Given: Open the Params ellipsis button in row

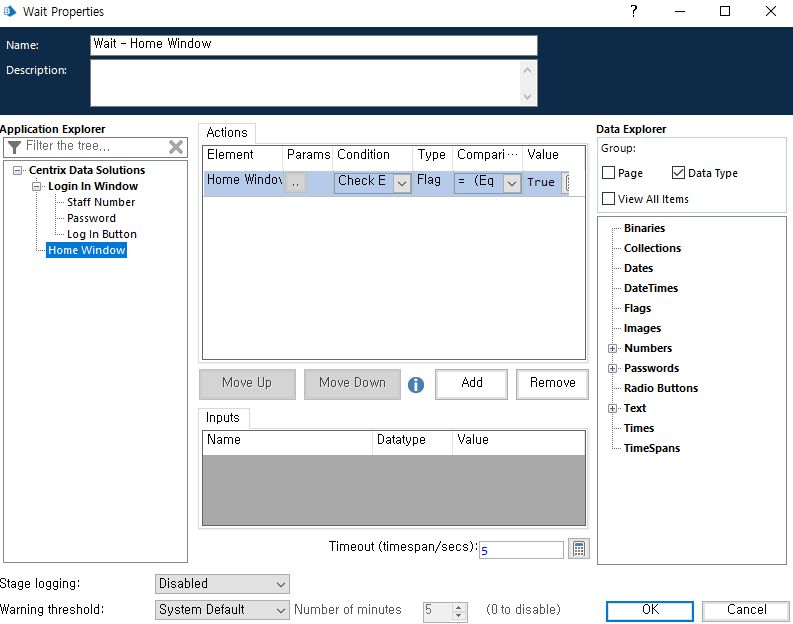Looking at the screenshot, I should pos(296,182).
